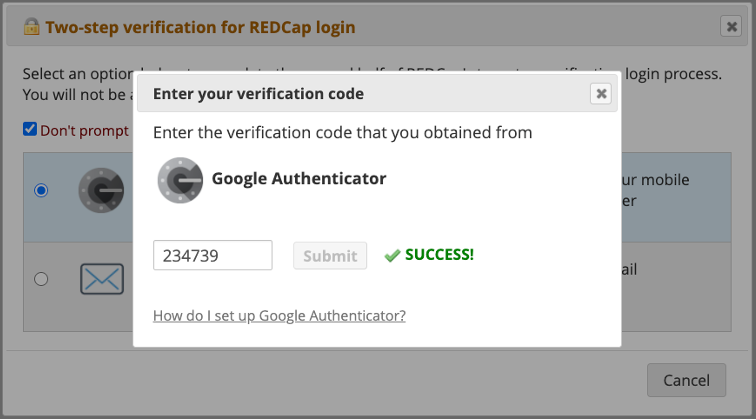Click the padlock icon in the REDCap title

31,27
